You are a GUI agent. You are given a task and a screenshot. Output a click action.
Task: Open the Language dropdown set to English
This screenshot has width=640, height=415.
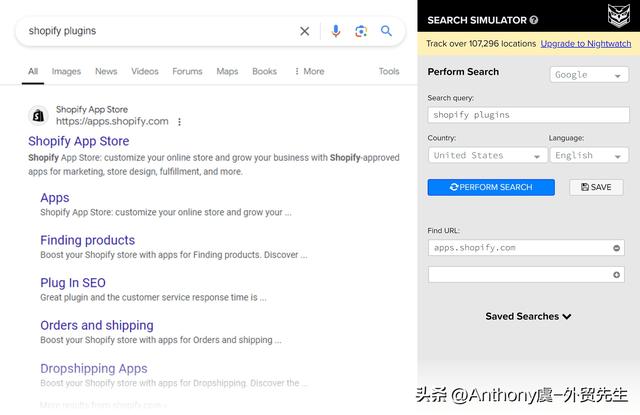tap(589, 155)
